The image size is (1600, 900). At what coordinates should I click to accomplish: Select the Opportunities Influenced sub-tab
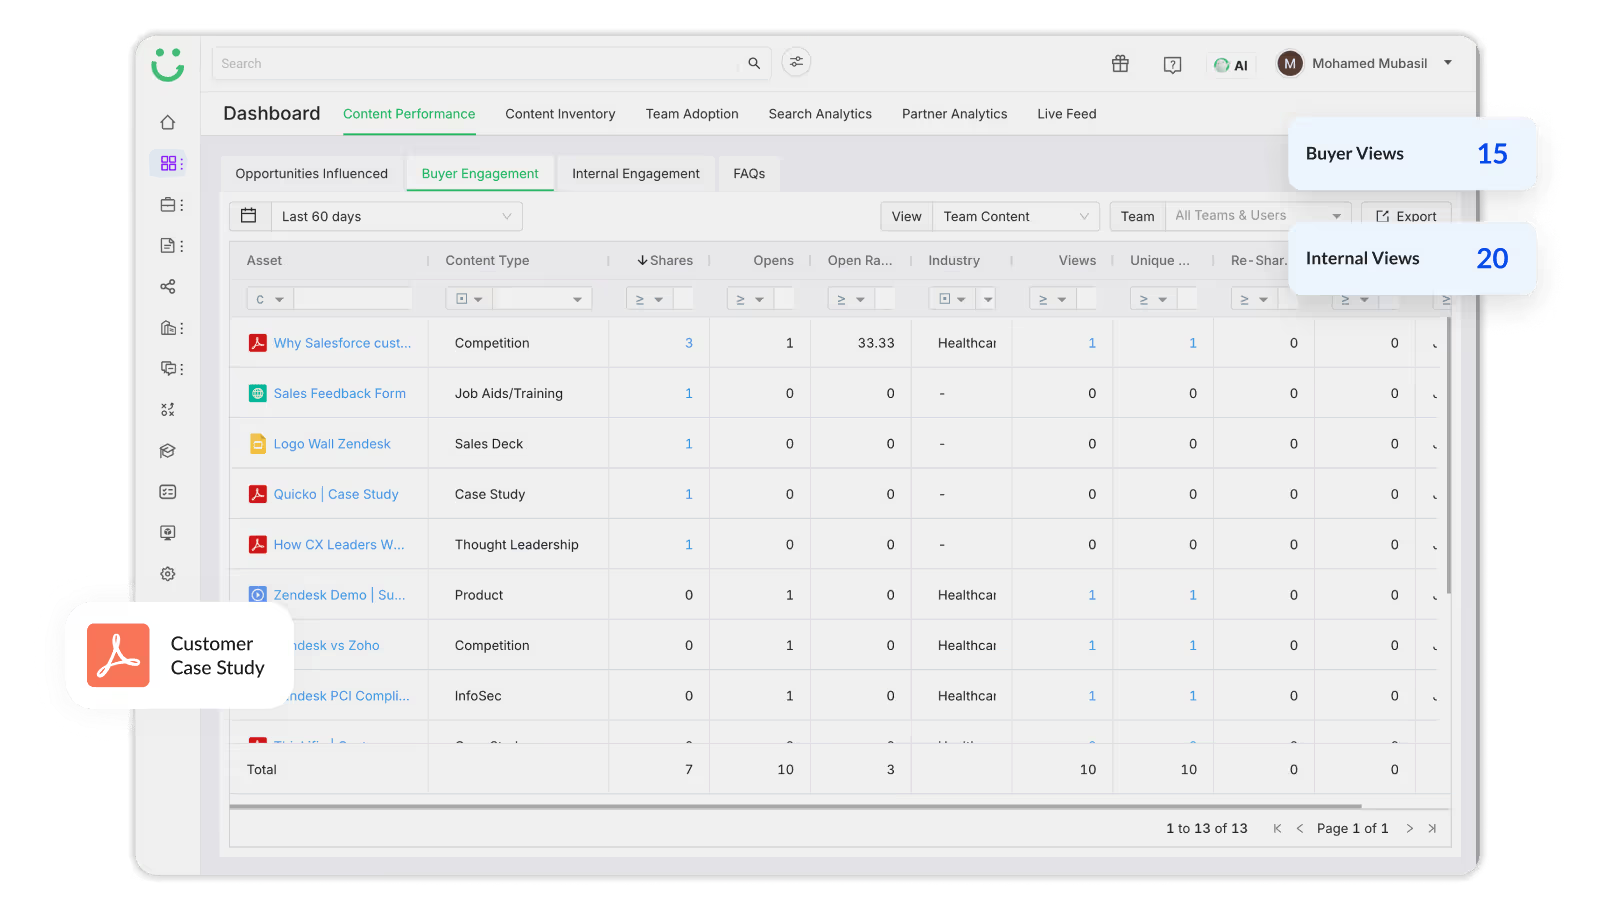311,173
